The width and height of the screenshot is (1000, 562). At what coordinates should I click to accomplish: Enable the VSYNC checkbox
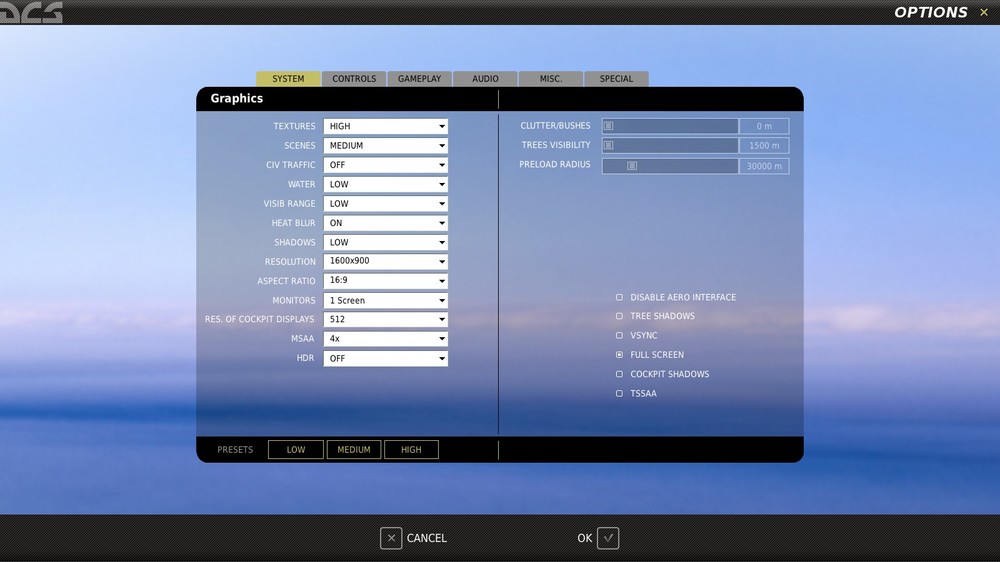(619, 336)
